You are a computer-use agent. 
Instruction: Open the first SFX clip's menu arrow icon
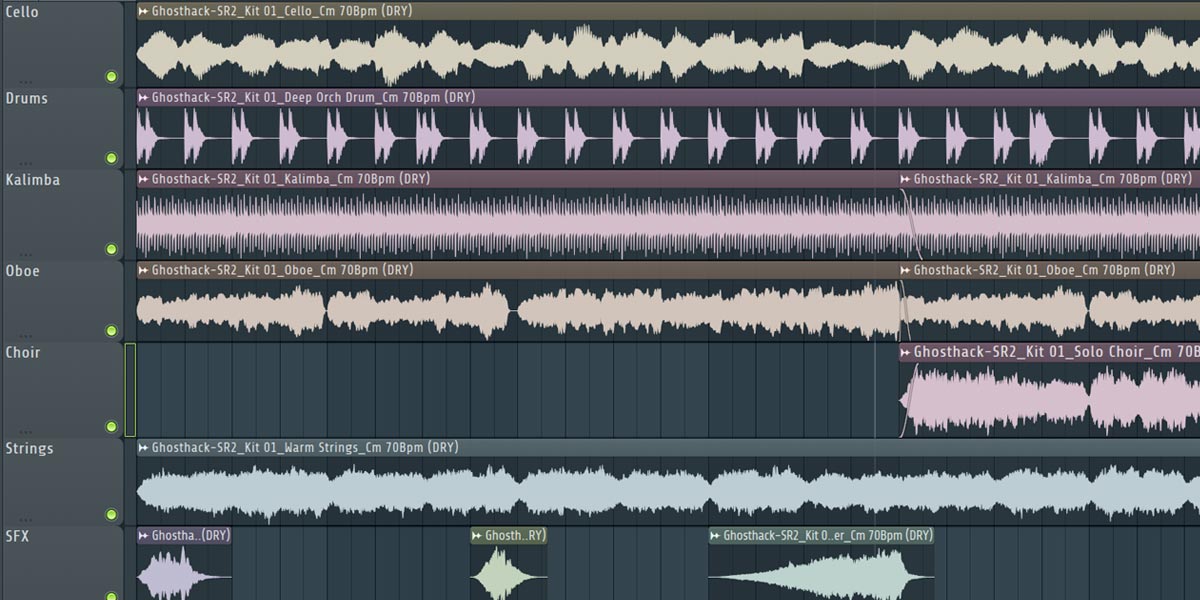[x=144, y=535]
